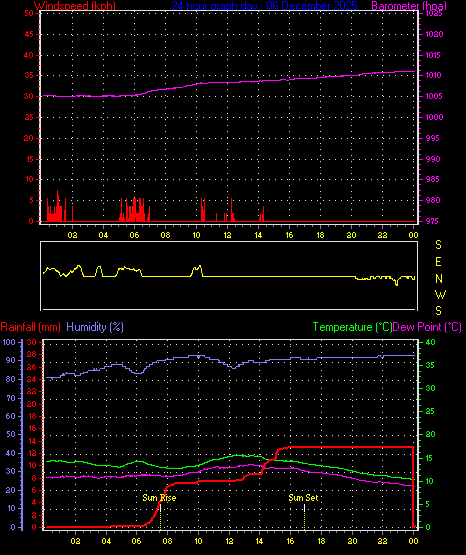This screenshot has height=555, width=466.
Task: Click the 28 rainfall axis value
Action: coord(31,355)
